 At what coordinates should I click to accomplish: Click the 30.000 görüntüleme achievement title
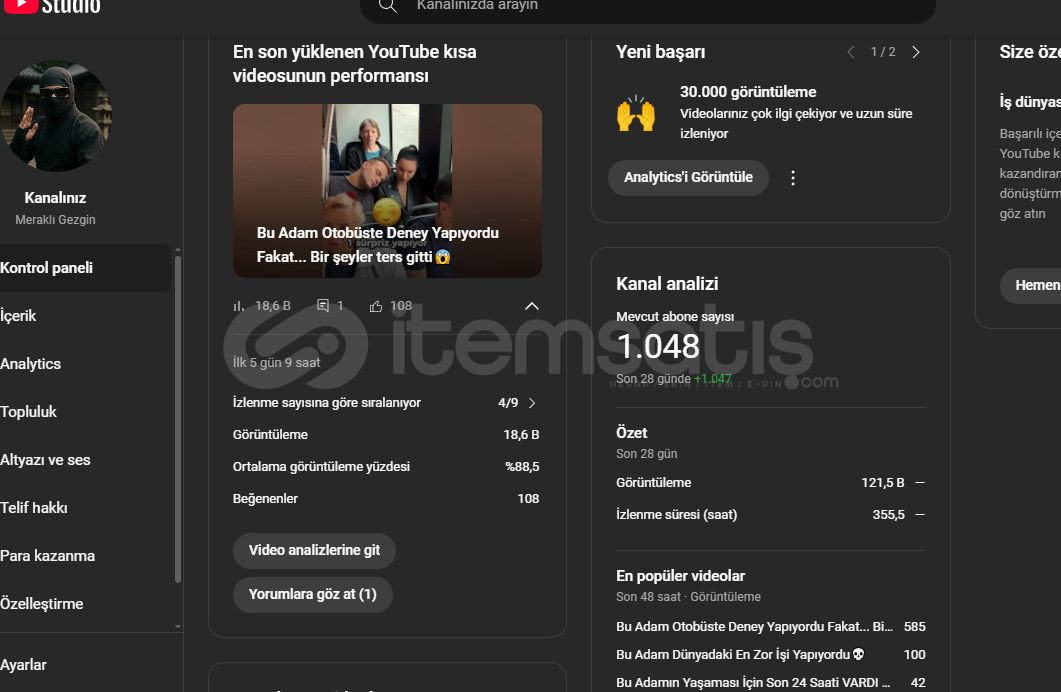click(748, 92)
